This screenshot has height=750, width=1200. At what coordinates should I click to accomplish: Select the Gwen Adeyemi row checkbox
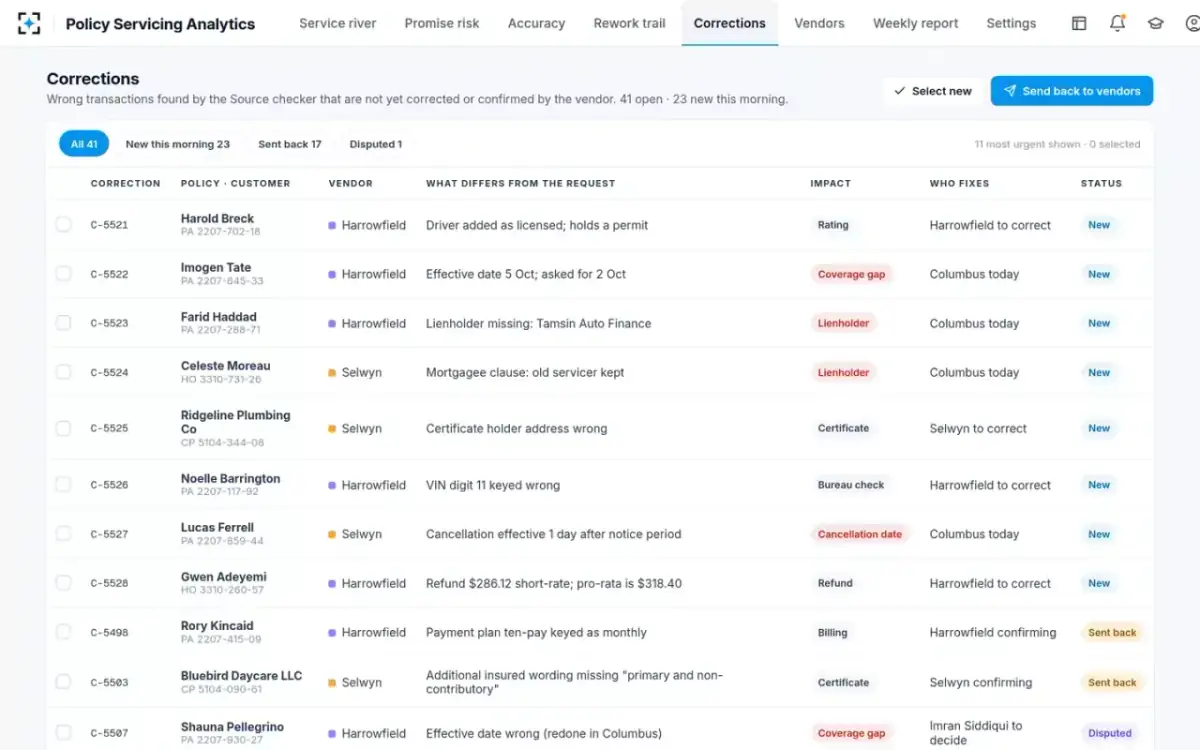coord(63,582)
